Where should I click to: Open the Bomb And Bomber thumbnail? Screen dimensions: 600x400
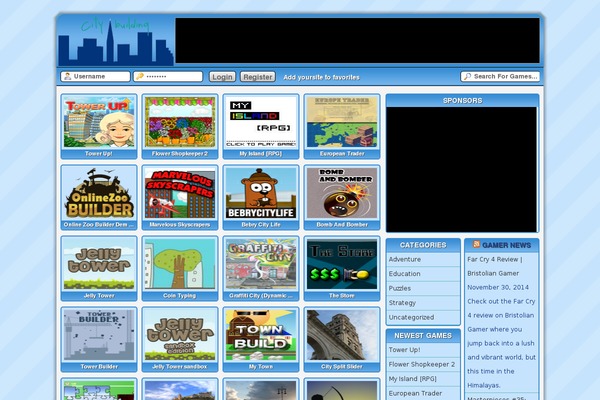click(342, 193)
